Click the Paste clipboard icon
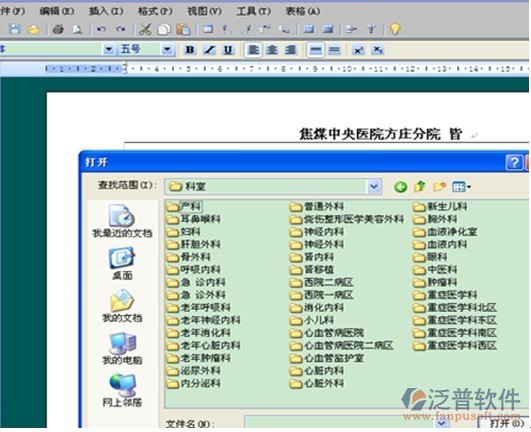The width and height of the screenshot is (531, 432). coord(183,29)
